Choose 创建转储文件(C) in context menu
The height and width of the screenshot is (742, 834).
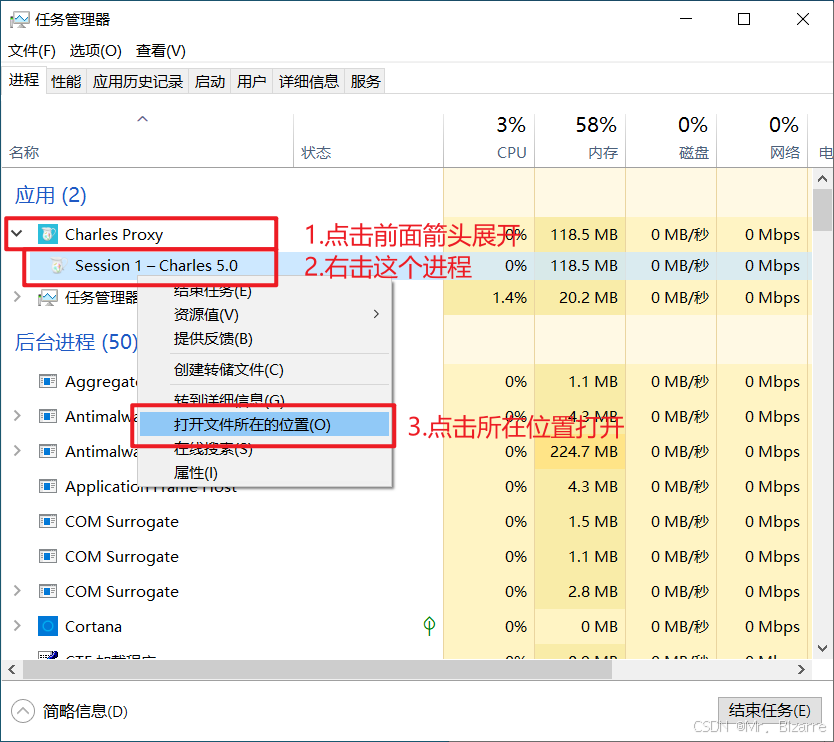click(x=264, y=370)
